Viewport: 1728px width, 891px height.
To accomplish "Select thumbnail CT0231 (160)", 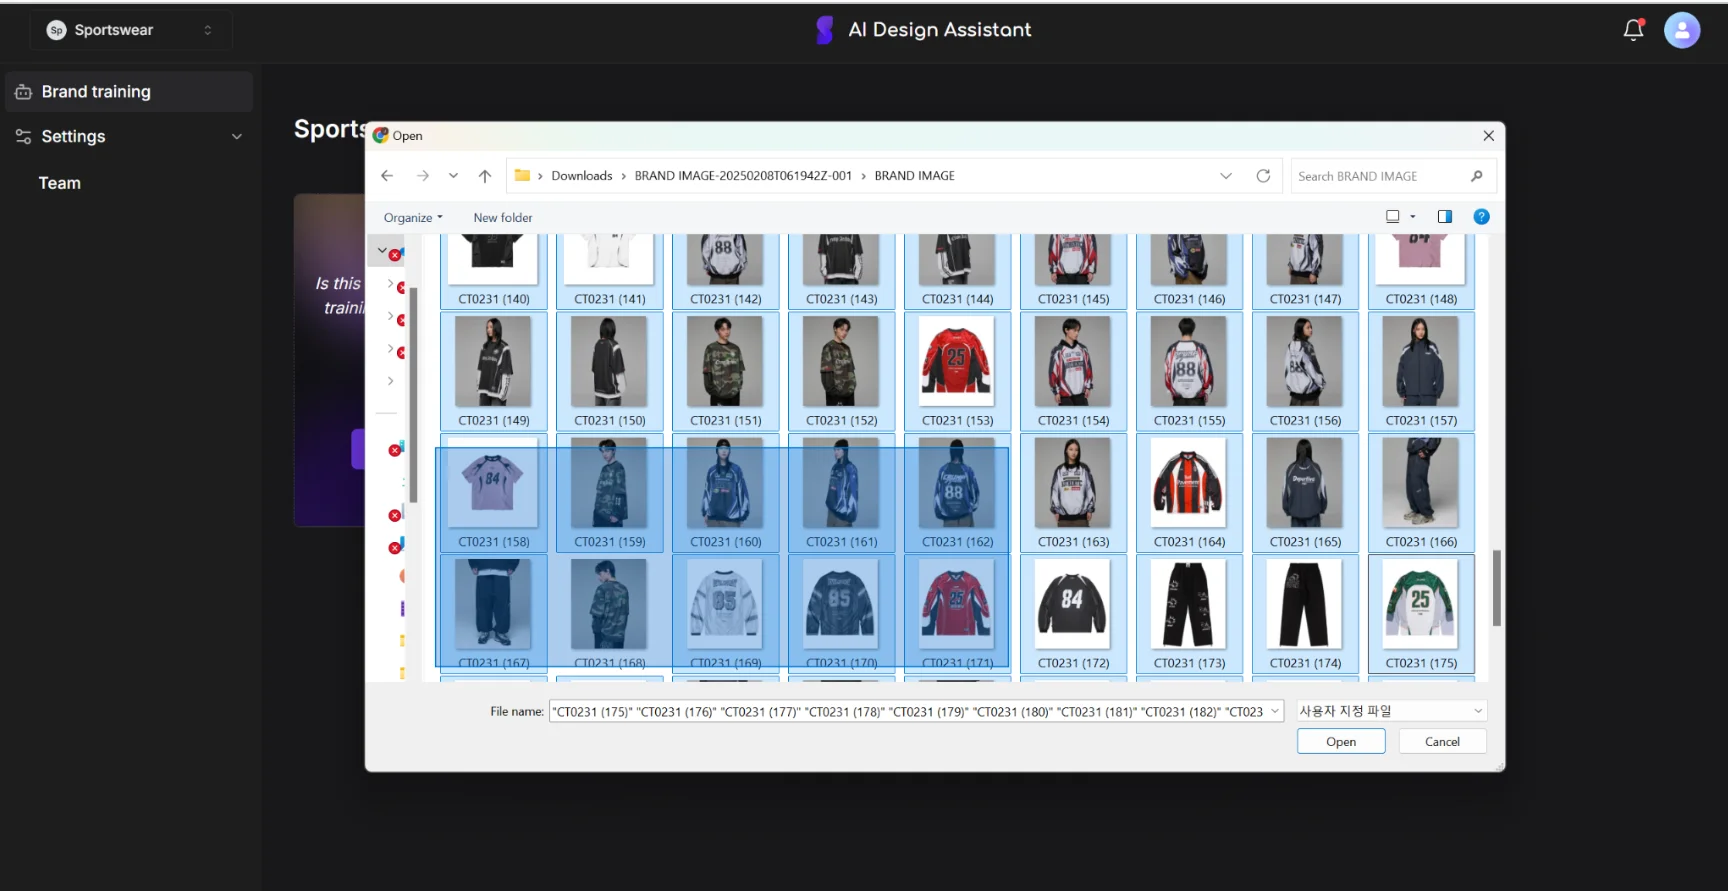I will [x=726, y=492].
